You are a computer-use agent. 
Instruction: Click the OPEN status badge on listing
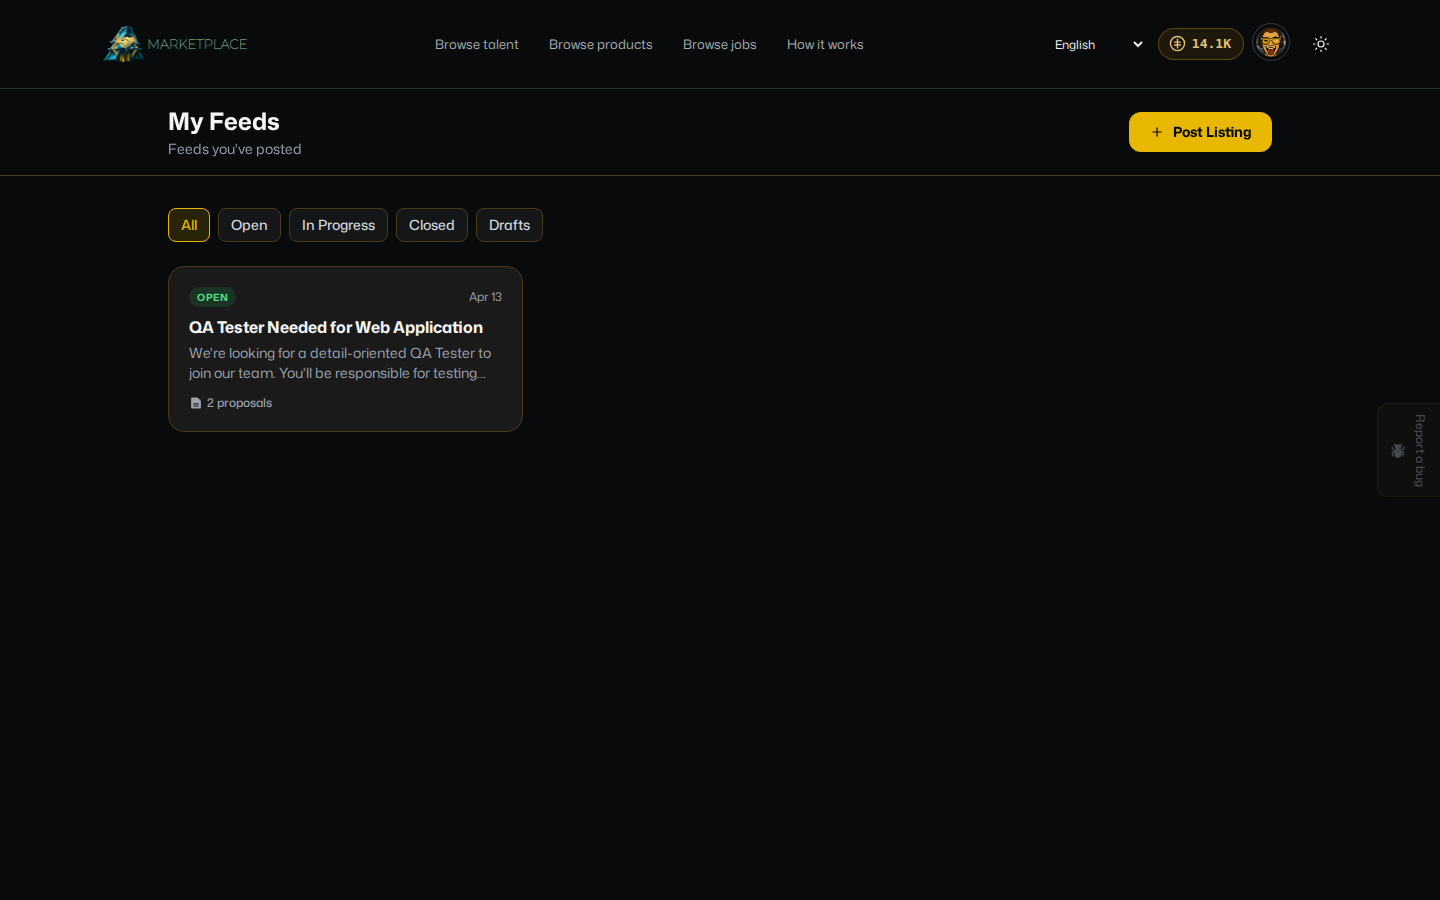tap(212, 297)
